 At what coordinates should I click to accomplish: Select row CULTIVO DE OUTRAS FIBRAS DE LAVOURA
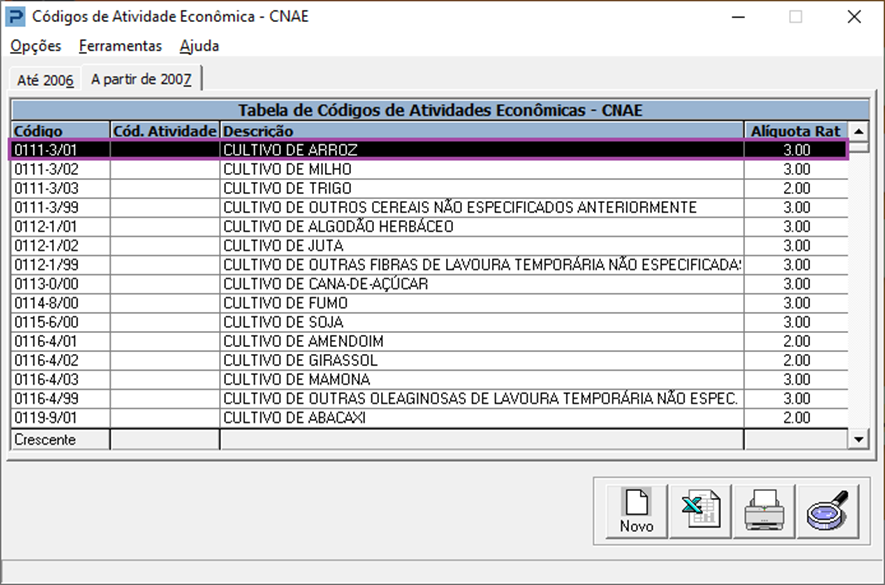click(x=429, y=265)
